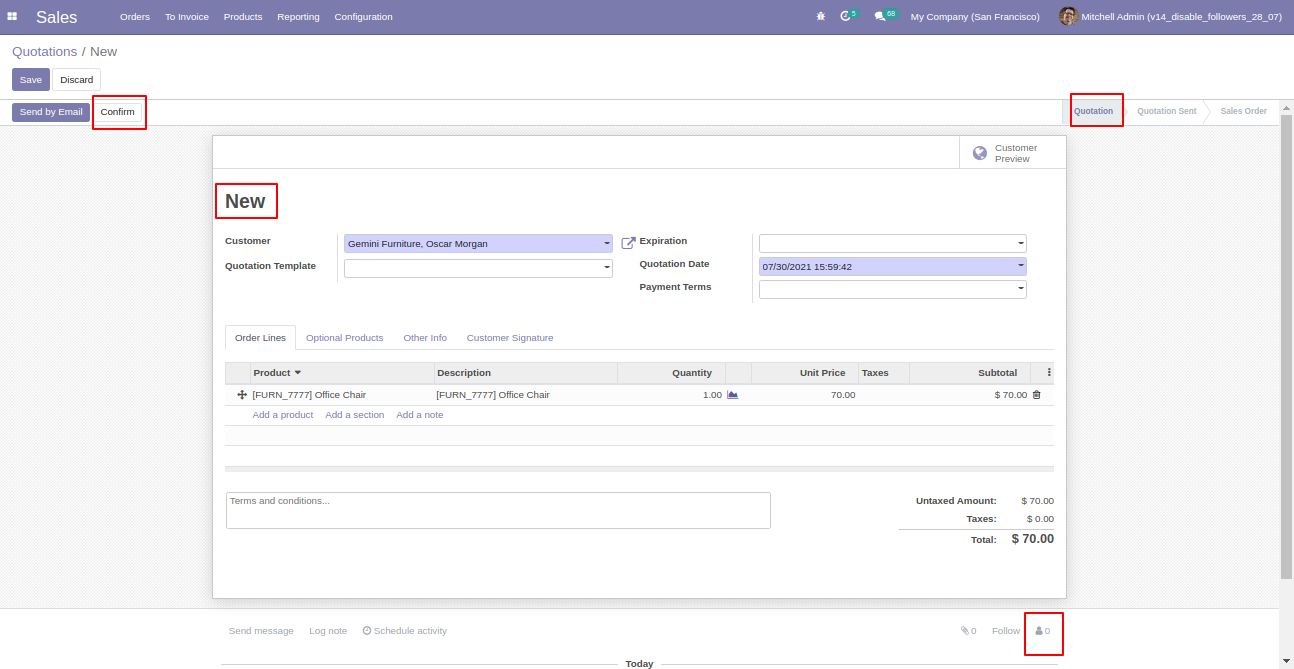Expand the Customer dropdown
This screenshot has width=1294, height=669.
pyautogui.click(x=607, y=243)
